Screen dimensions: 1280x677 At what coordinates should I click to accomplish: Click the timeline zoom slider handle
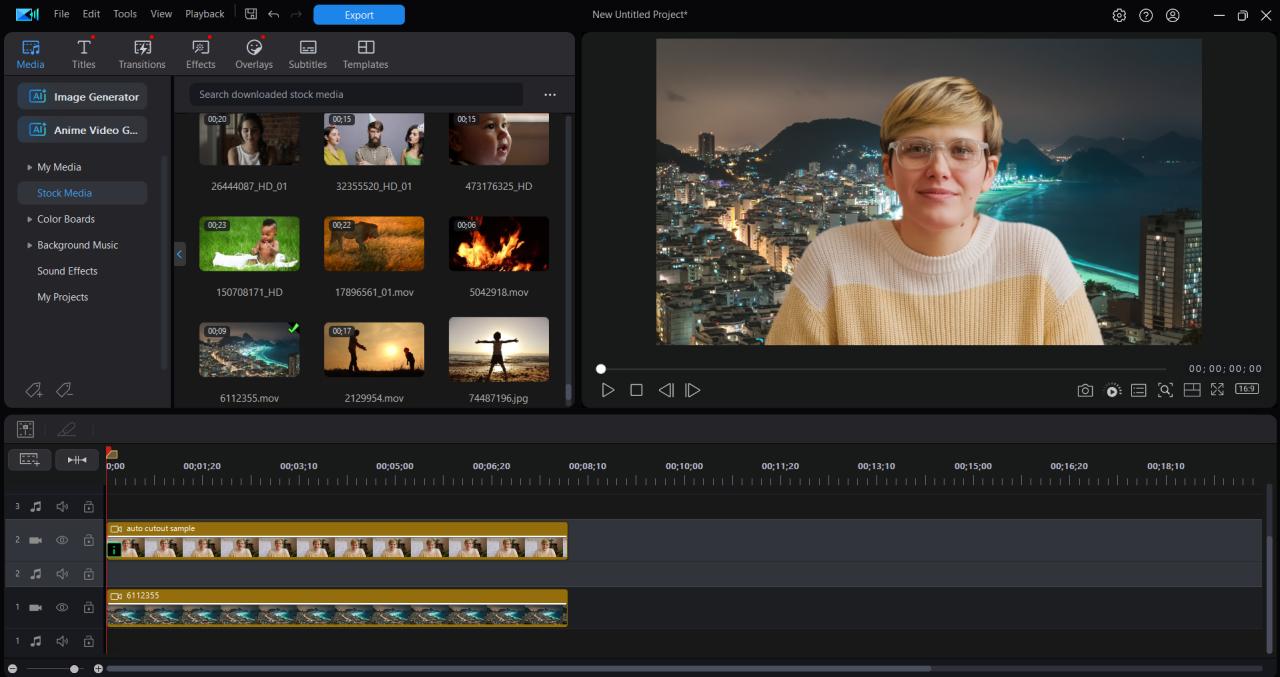pos(74,668)
